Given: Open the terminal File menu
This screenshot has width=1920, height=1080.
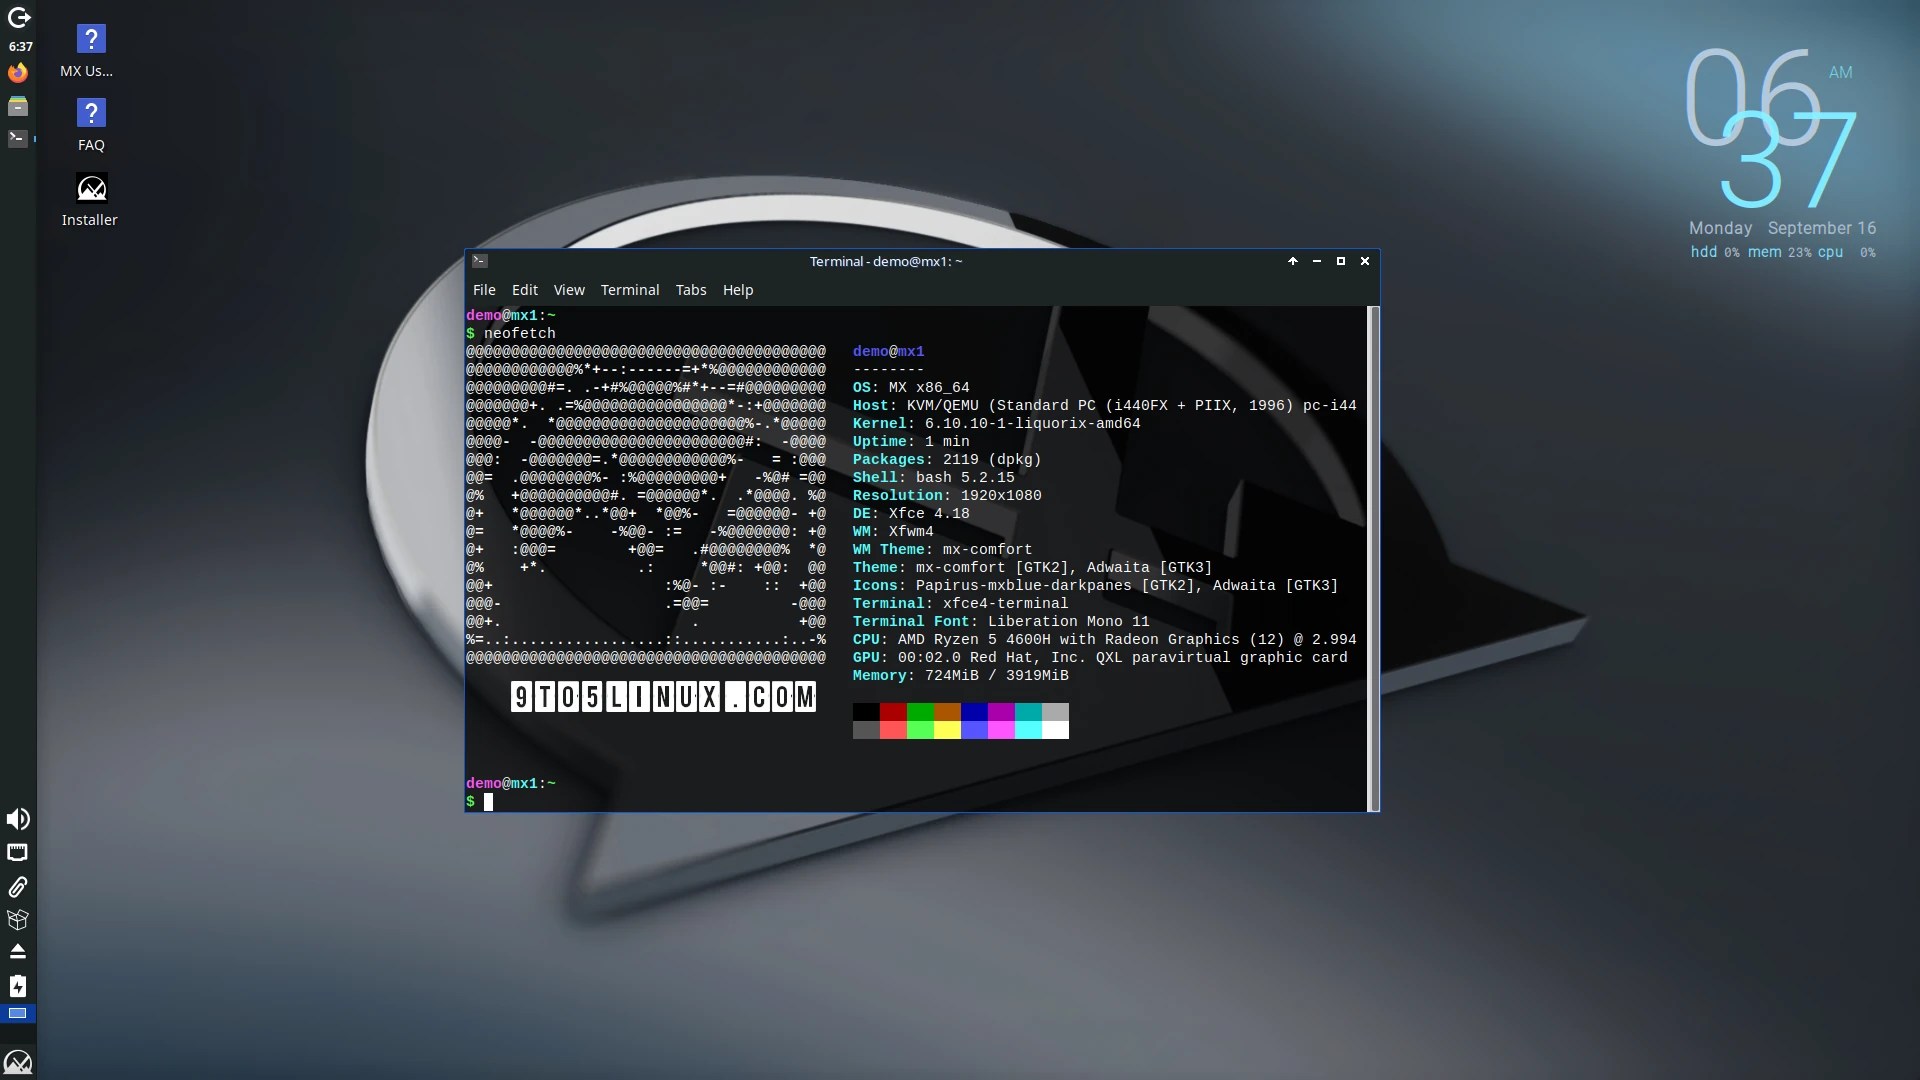Looking at the screenshot, I should pyautogui.click(x=484, y=290).
